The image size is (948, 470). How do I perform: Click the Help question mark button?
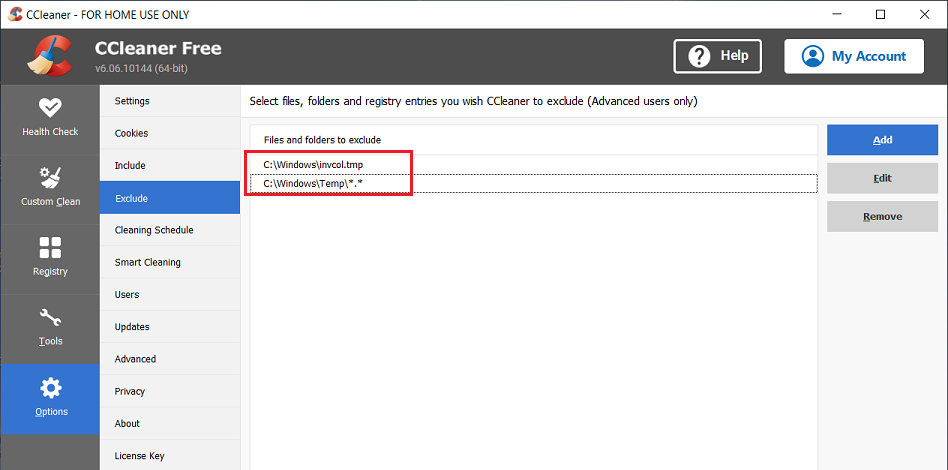717,56
